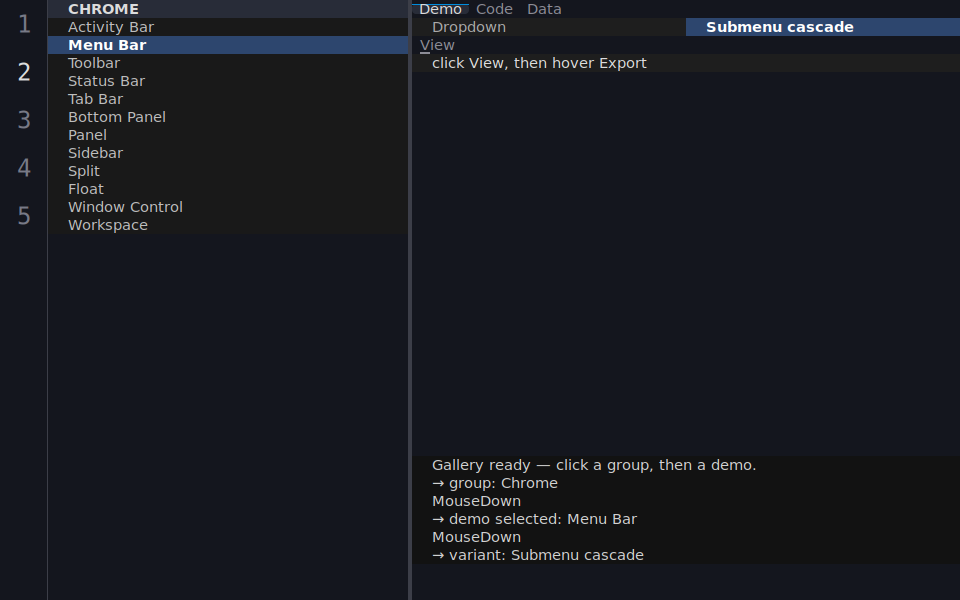This screenshot has width=960, height=600.
Task: Pick the Panel demo entry
Action: pyautogui.click(x=228, y=135)
